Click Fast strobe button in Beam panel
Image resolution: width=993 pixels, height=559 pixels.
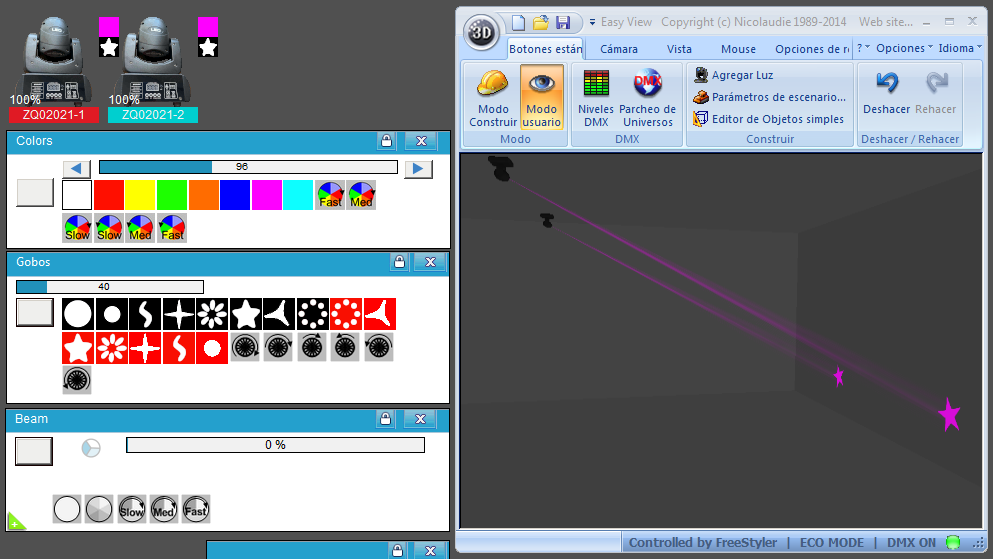(x=196, y=509)
